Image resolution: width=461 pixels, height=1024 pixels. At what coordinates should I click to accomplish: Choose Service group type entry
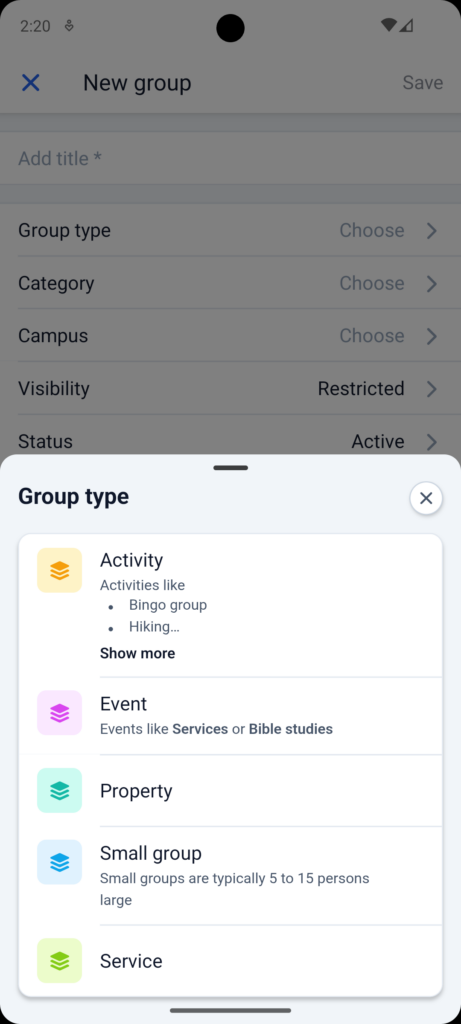click(x=230, y=961)
